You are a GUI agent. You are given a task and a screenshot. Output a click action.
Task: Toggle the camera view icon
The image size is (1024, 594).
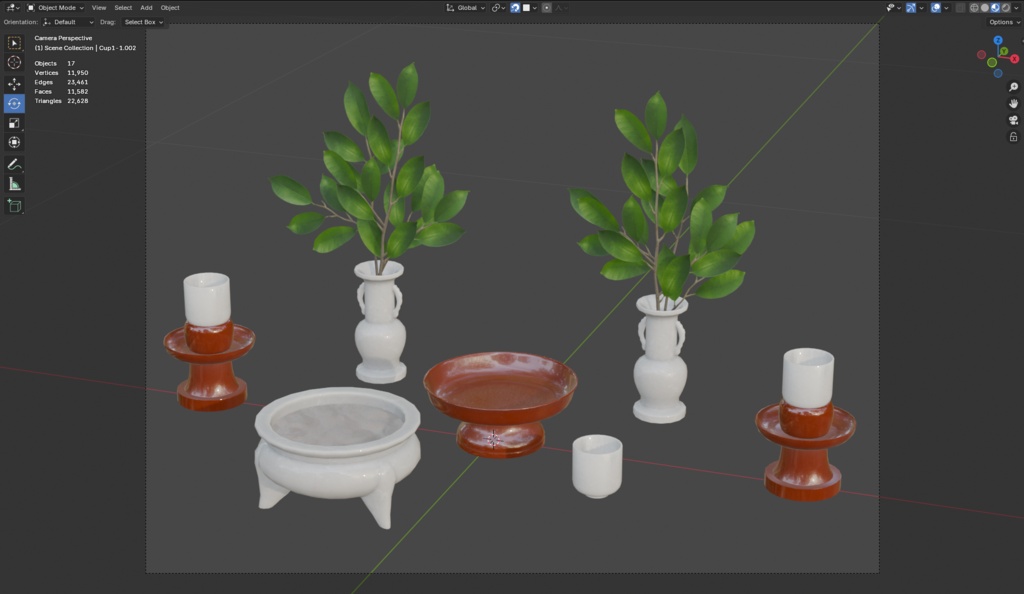1014,120
